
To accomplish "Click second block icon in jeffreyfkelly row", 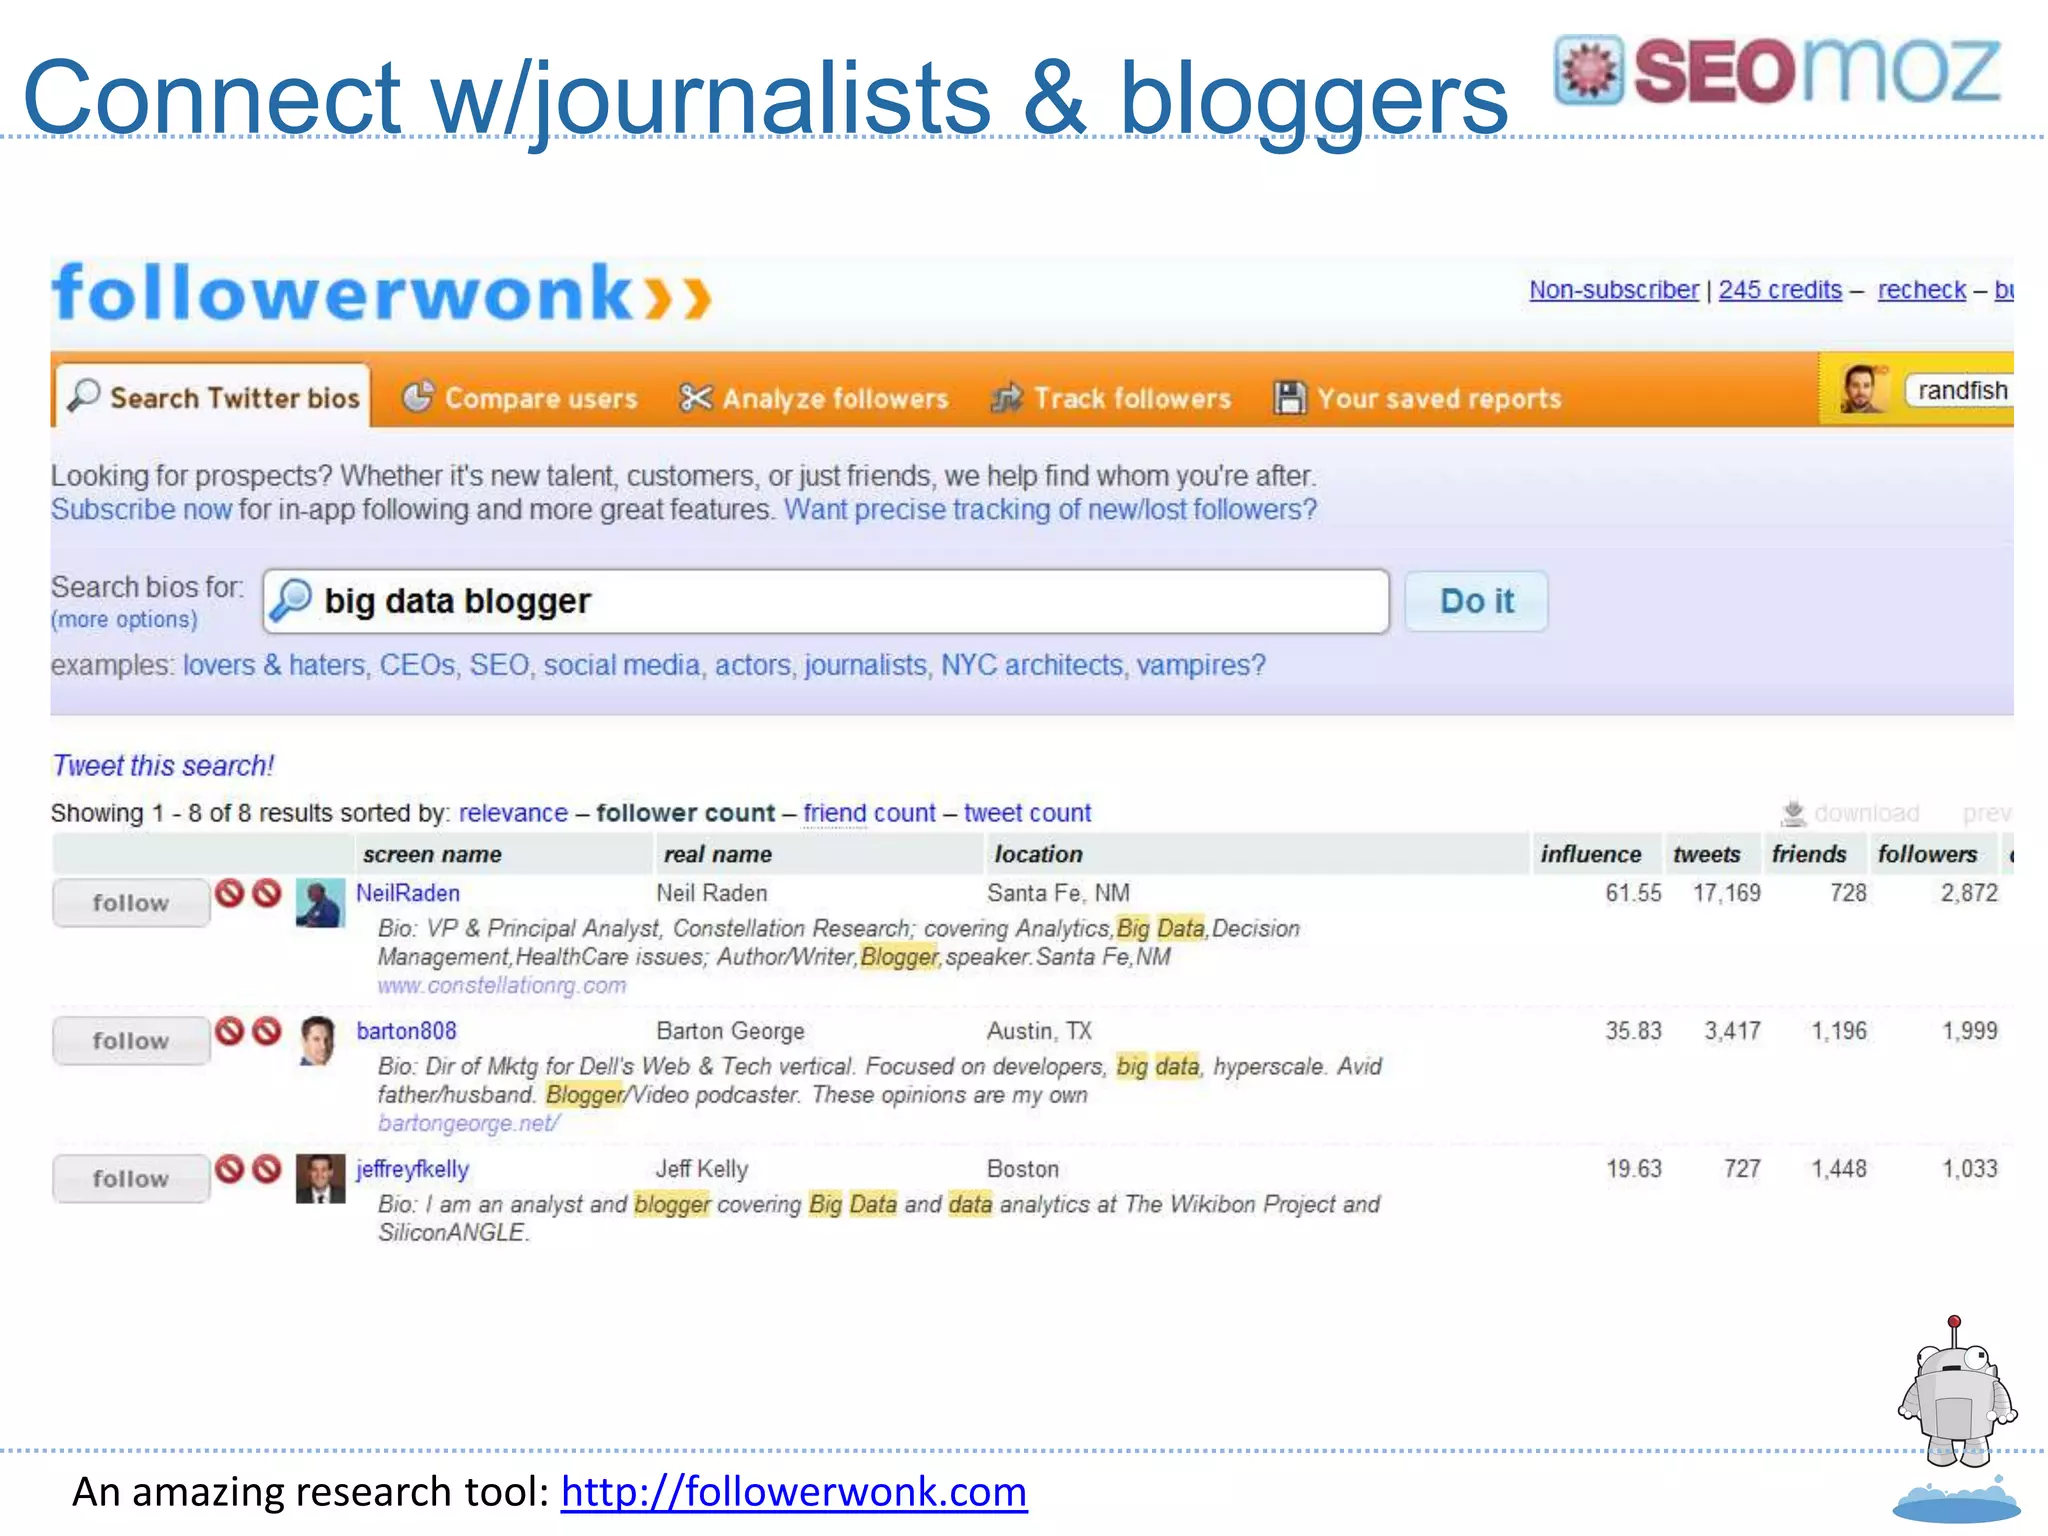I will 267,1168.
